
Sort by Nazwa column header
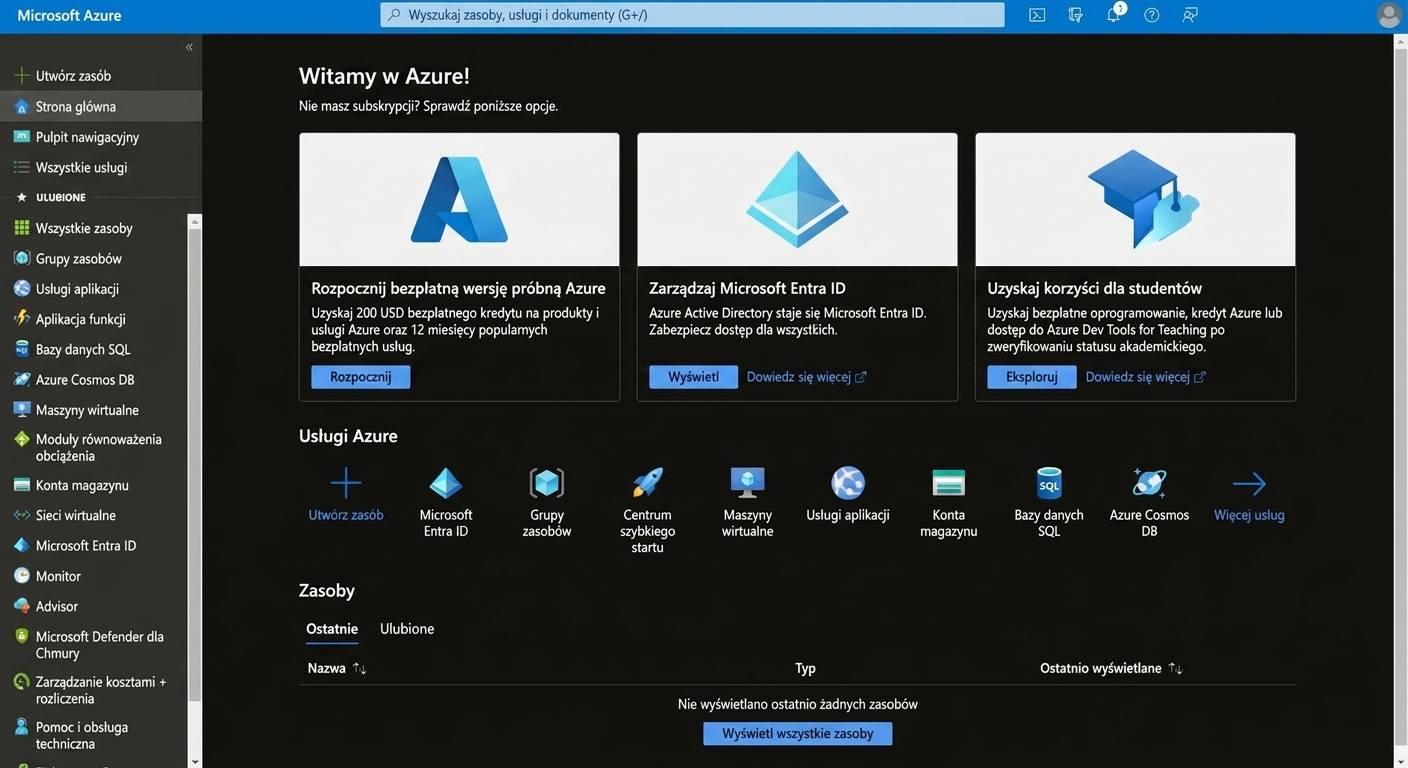tap(337, 668)
